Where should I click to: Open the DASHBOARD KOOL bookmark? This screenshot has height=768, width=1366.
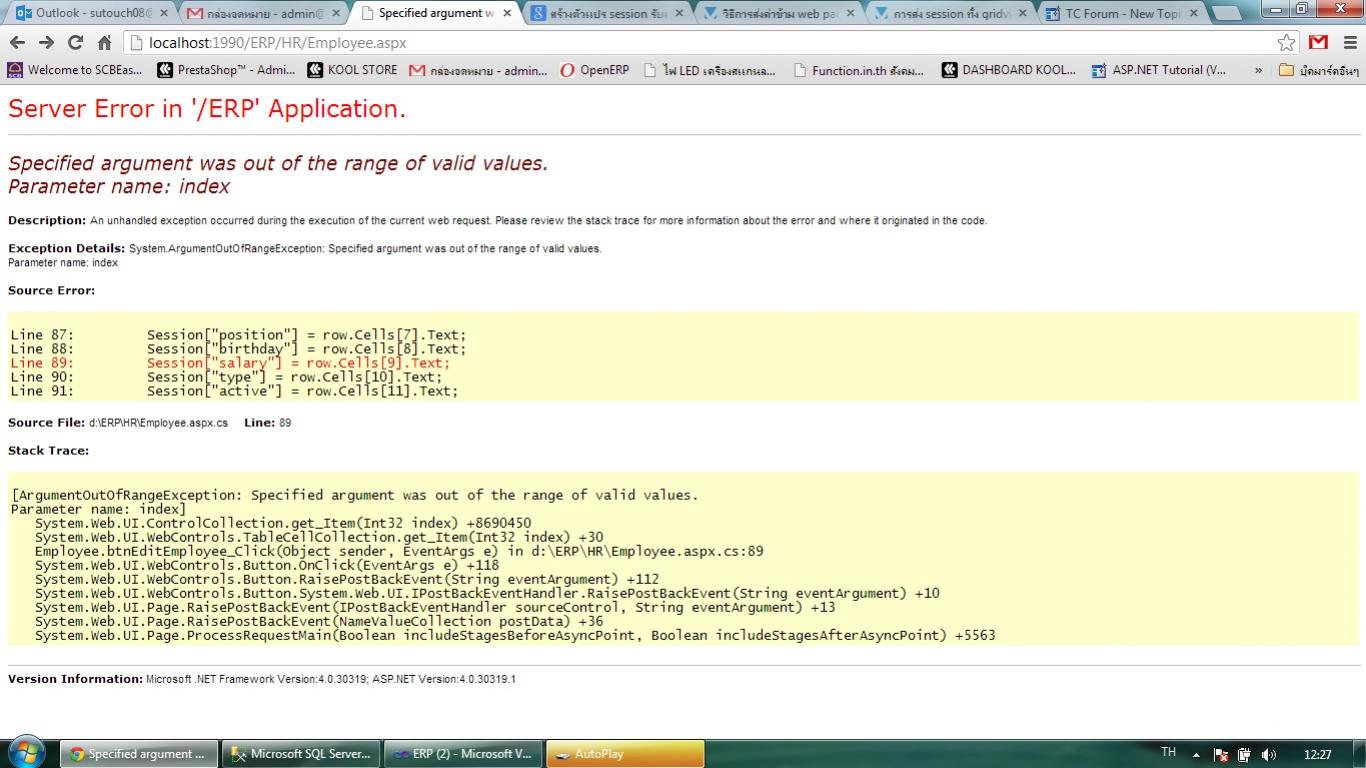1009,70
